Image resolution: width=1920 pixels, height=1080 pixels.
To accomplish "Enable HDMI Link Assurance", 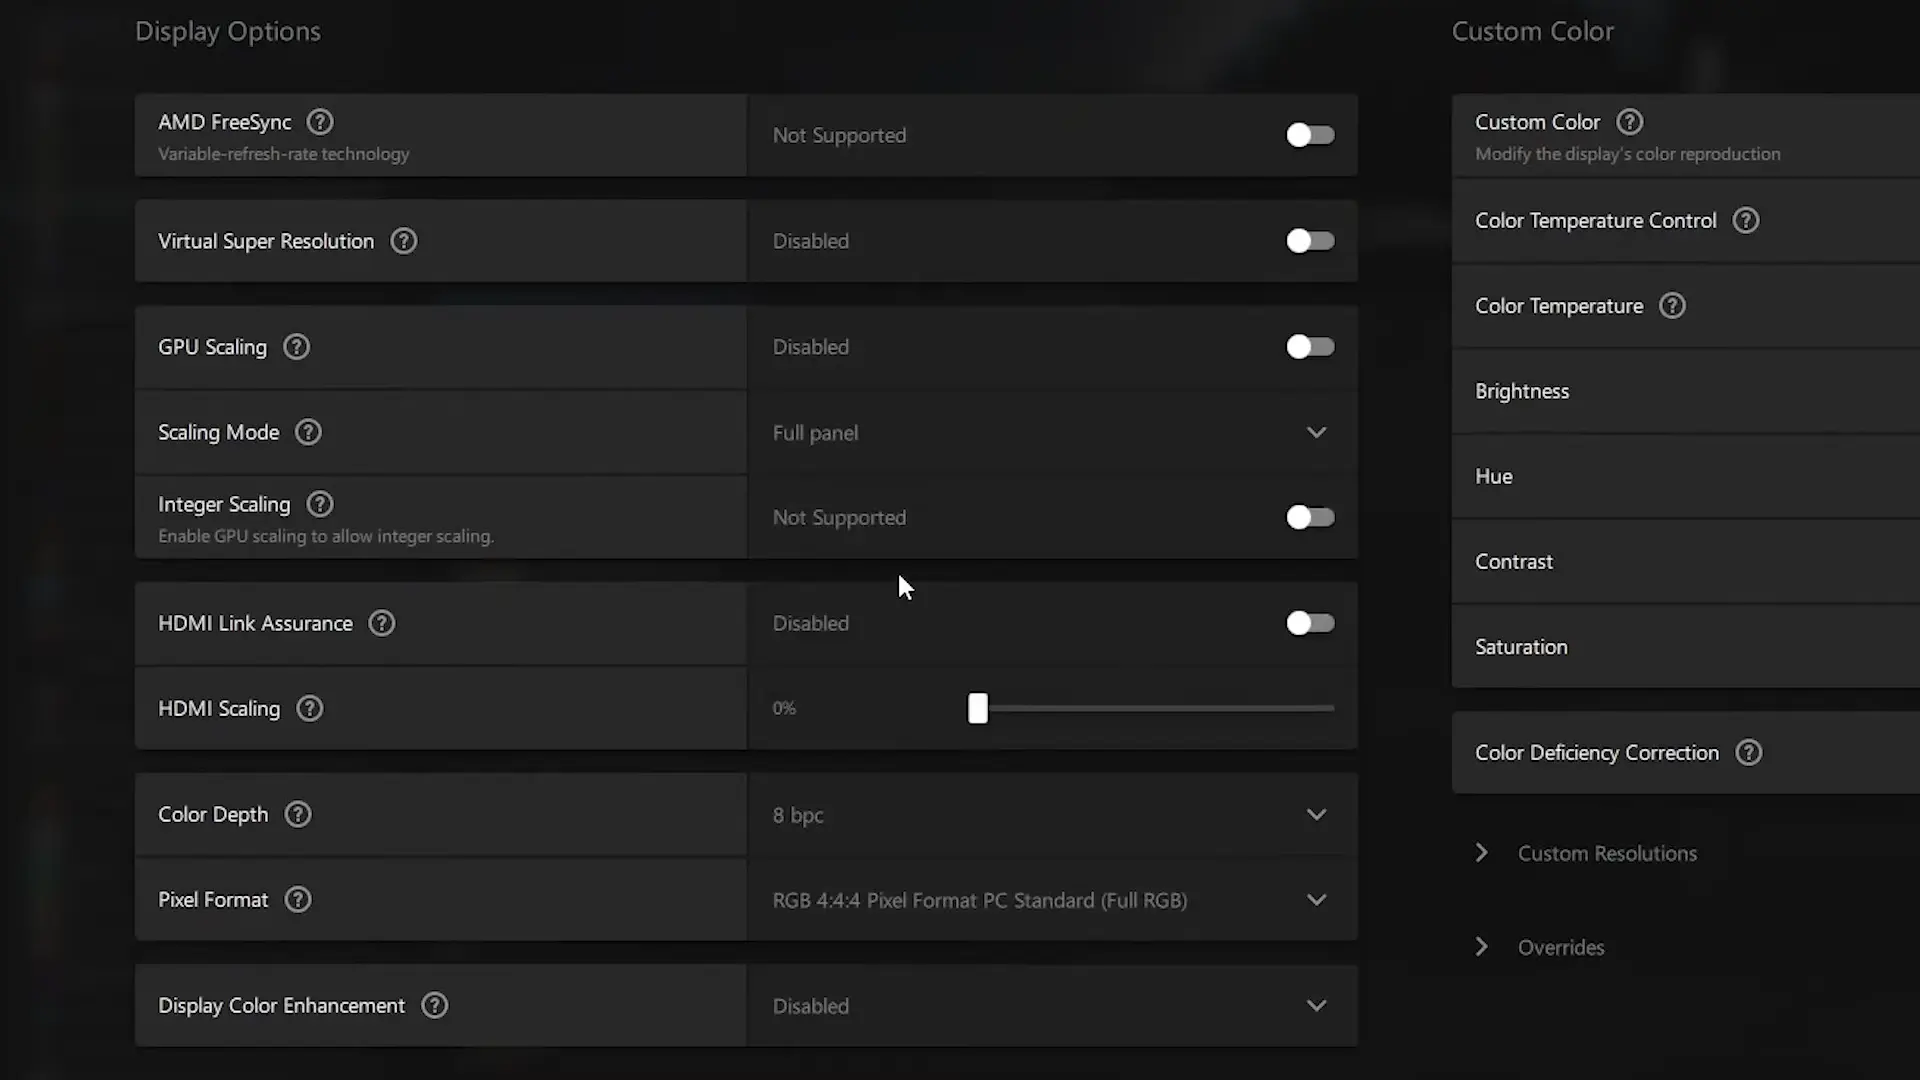I will (x=1310, y=623).
